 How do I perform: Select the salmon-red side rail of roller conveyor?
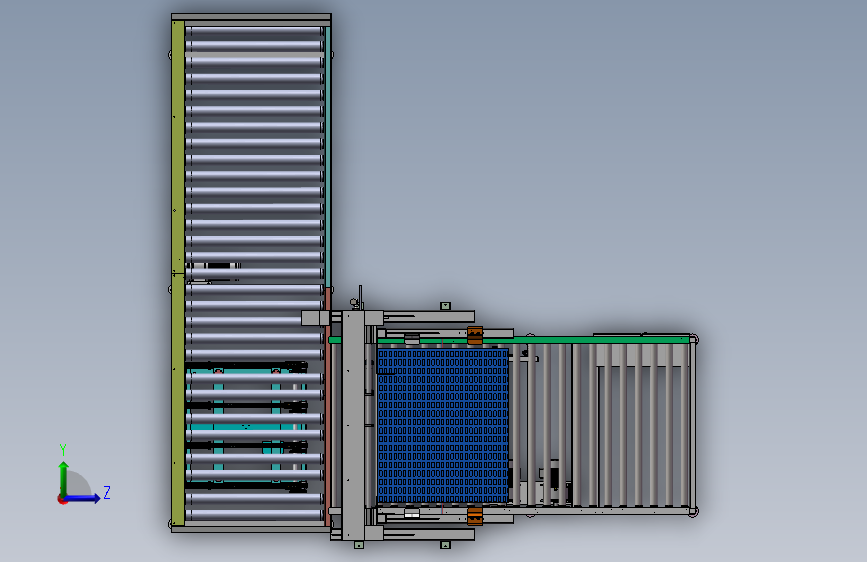[x=328, y=406]
